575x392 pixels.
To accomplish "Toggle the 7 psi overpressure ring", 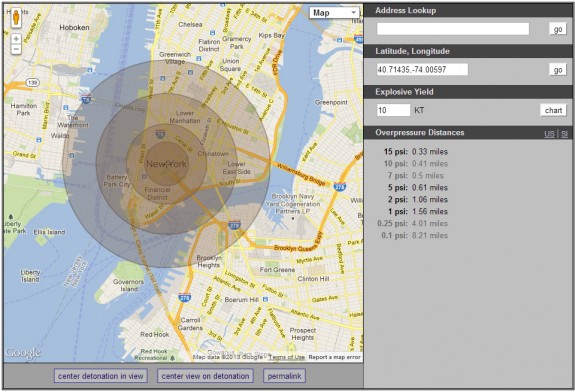I will click(x=415, y=176).
